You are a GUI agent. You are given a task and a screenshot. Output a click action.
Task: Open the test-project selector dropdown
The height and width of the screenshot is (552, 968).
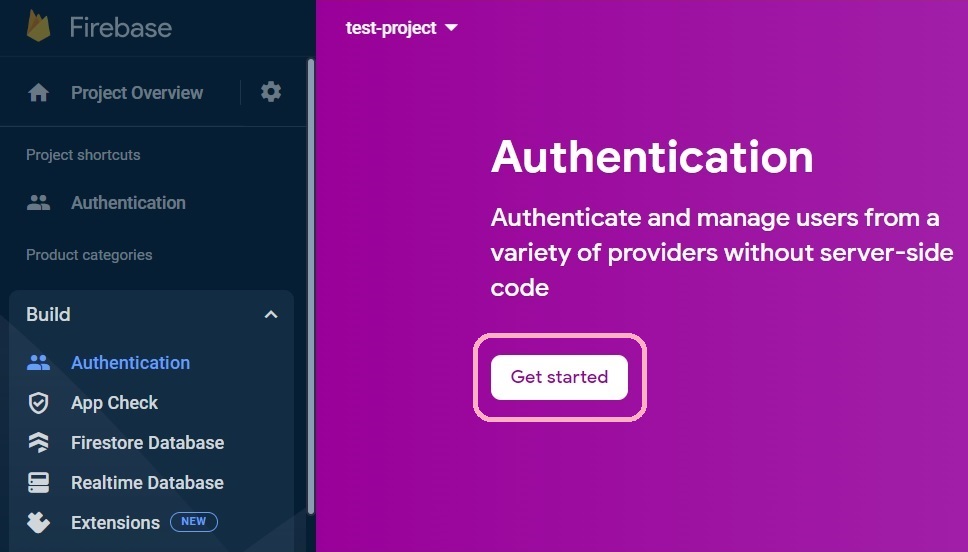[x=402, y=28]
